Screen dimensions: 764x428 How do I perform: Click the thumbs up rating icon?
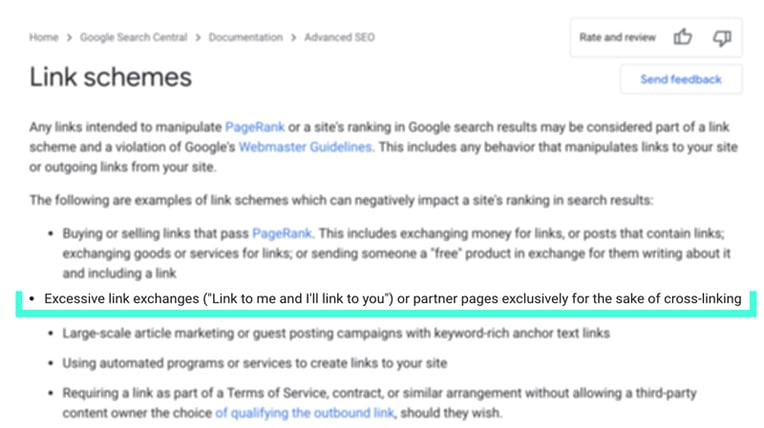coord(683,37)
